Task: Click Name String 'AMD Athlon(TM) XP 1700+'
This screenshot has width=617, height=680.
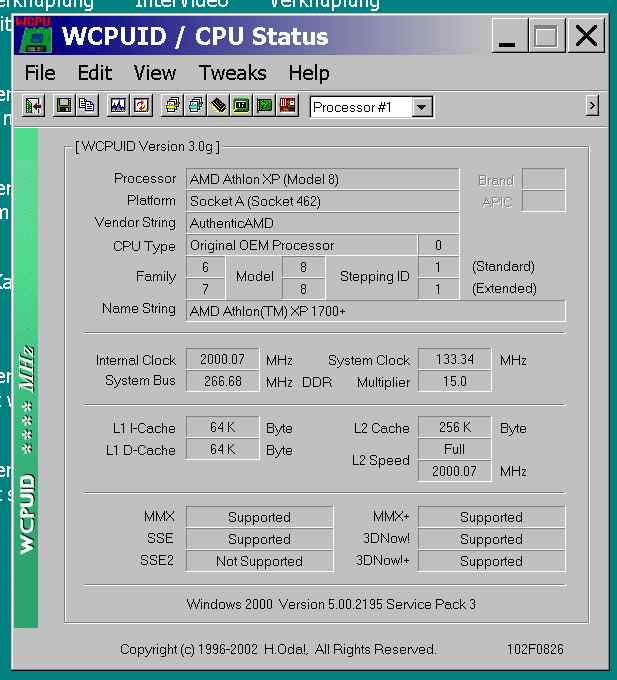Action: 375,311
